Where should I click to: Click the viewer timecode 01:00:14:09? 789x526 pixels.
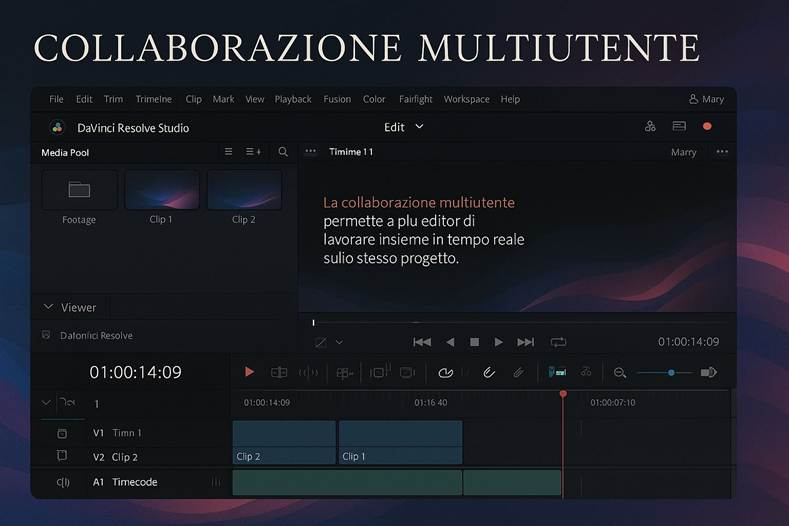(688, 342)
